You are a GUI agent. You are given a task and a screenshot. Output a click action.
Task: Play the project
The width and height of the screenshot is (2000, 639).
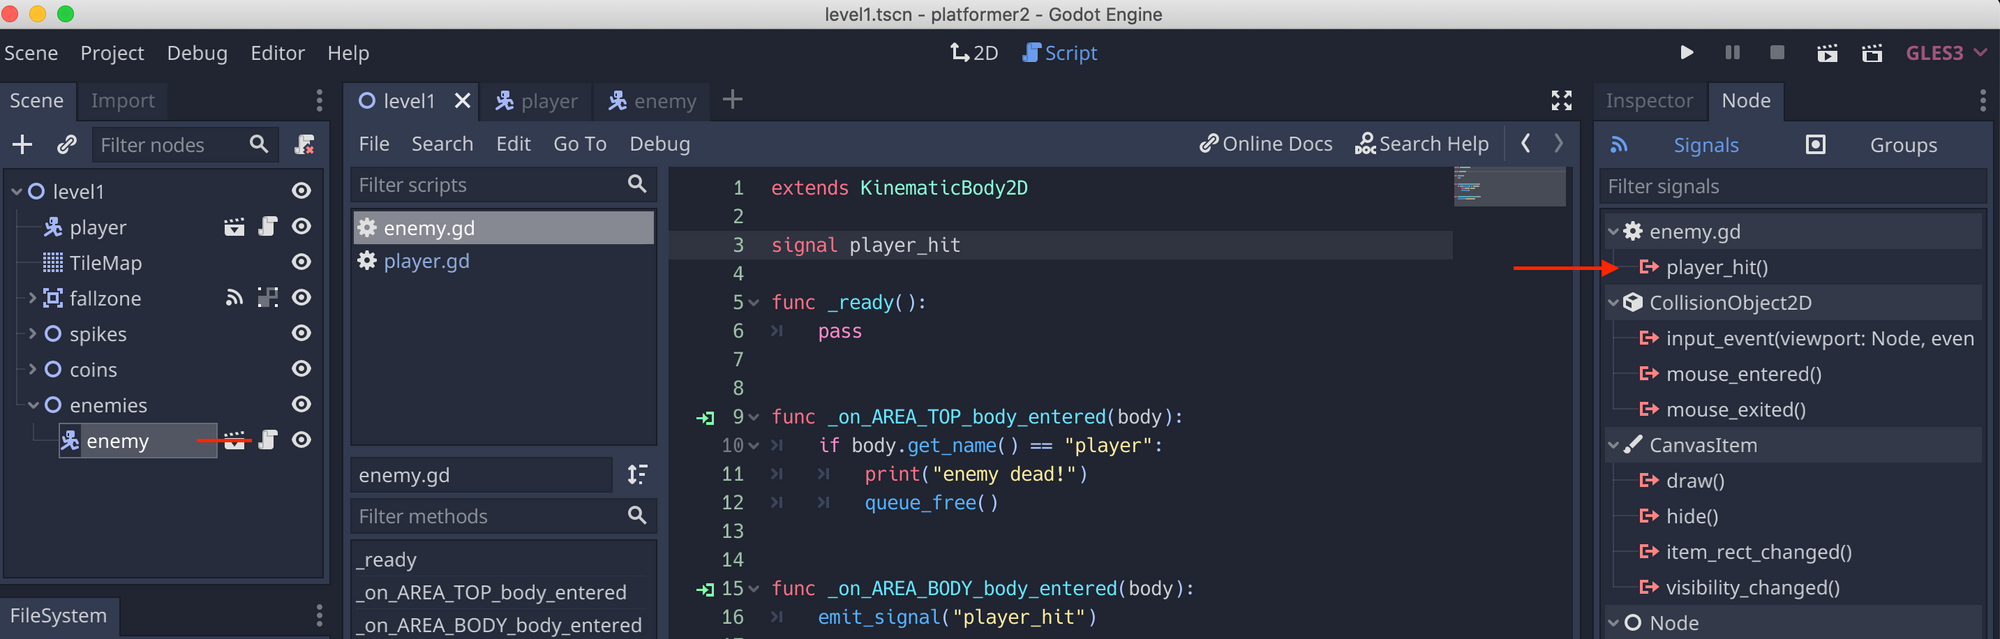[x=1687, y=53]
